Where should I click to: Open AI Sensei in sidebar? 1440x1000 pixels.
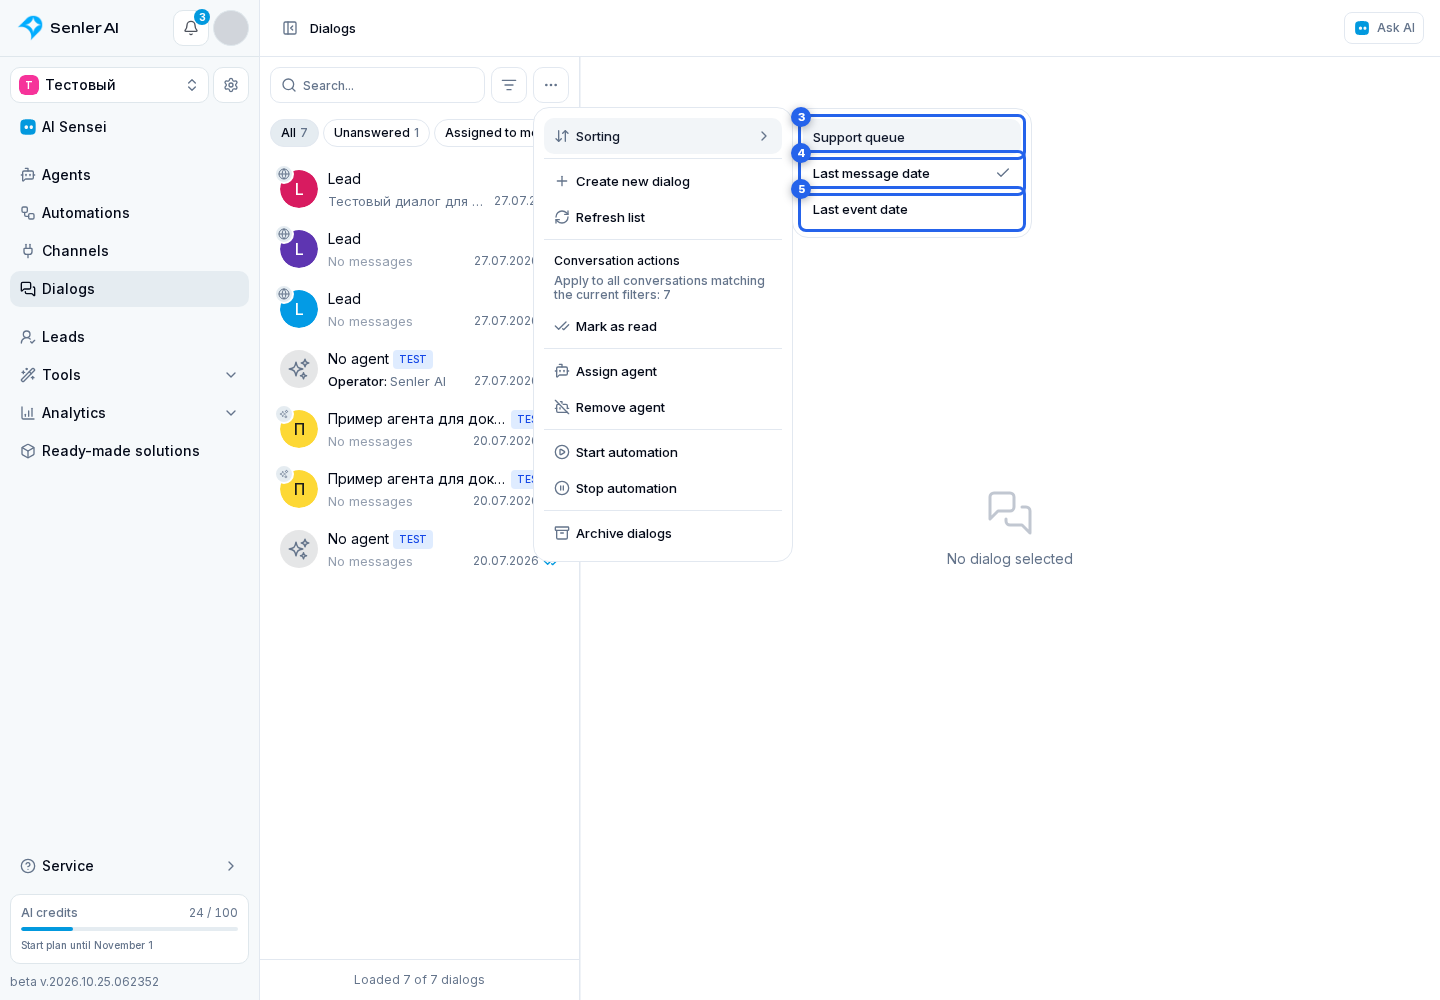[x=129, y=127]
